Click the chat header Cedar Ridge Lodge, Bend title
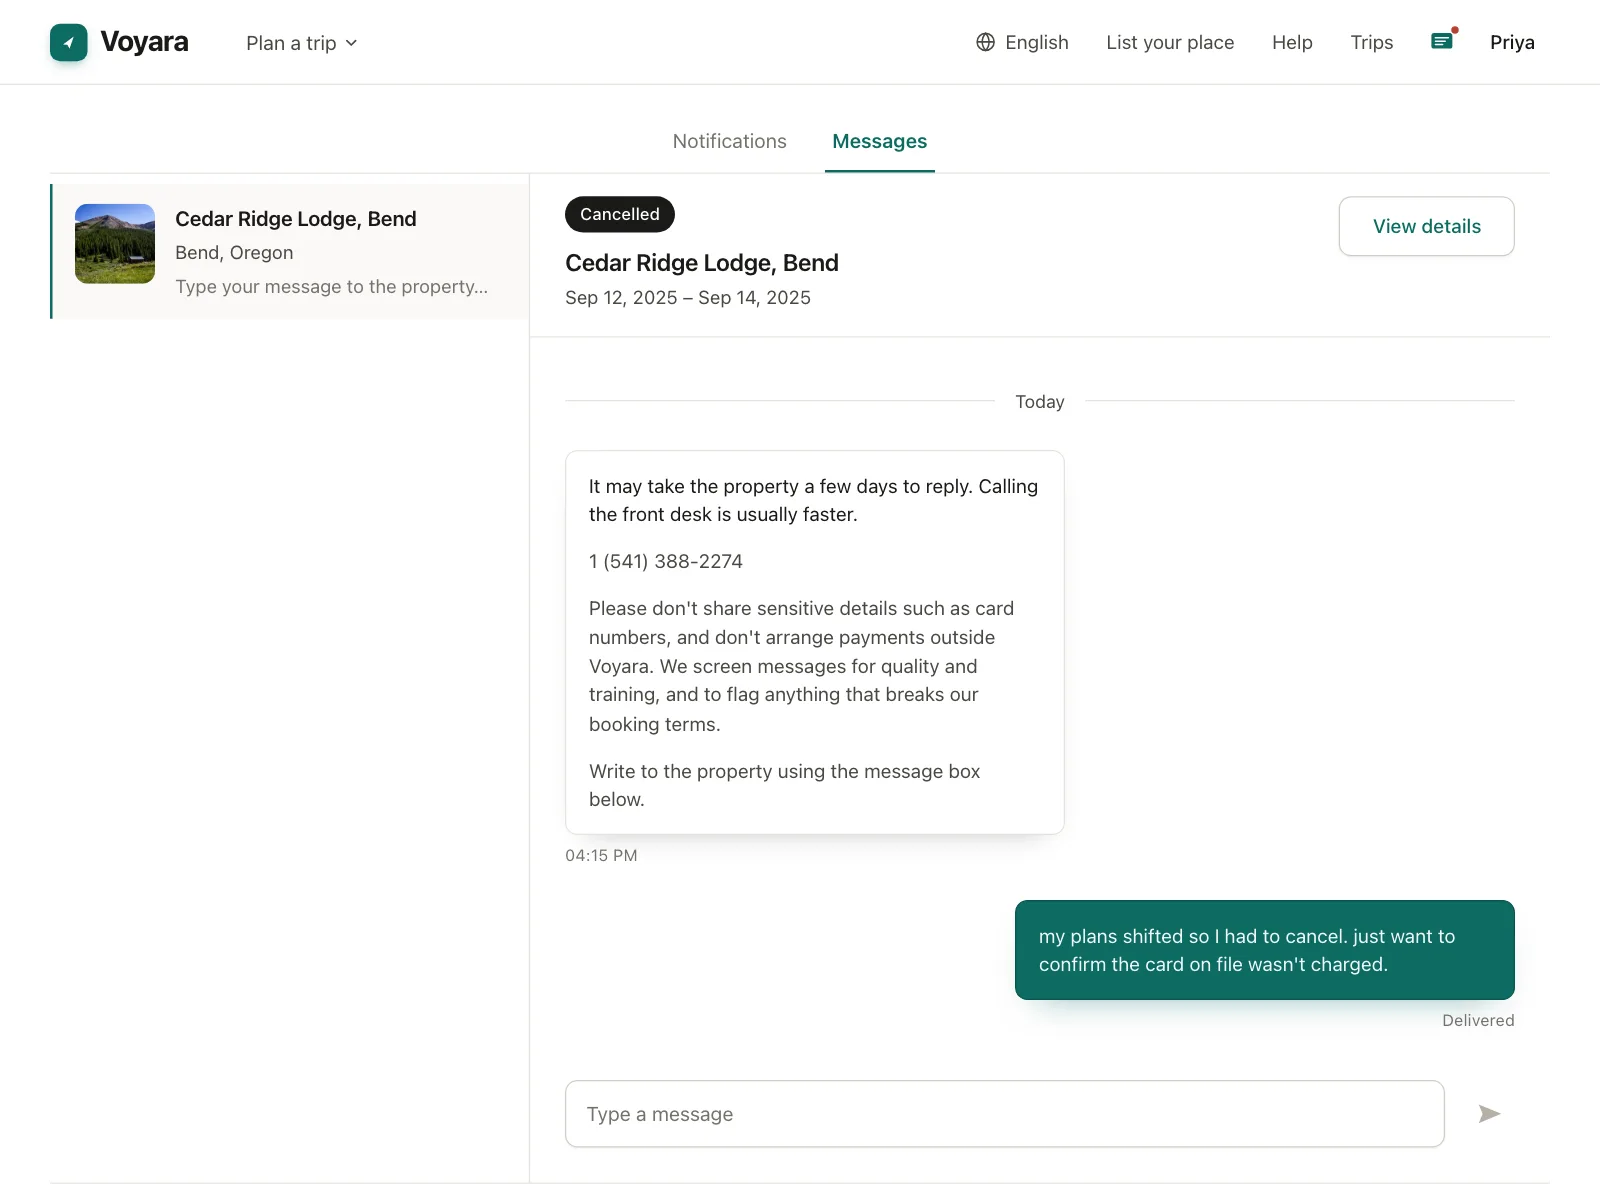The width and height of the screenshot is (1600, 1200). 702,263
